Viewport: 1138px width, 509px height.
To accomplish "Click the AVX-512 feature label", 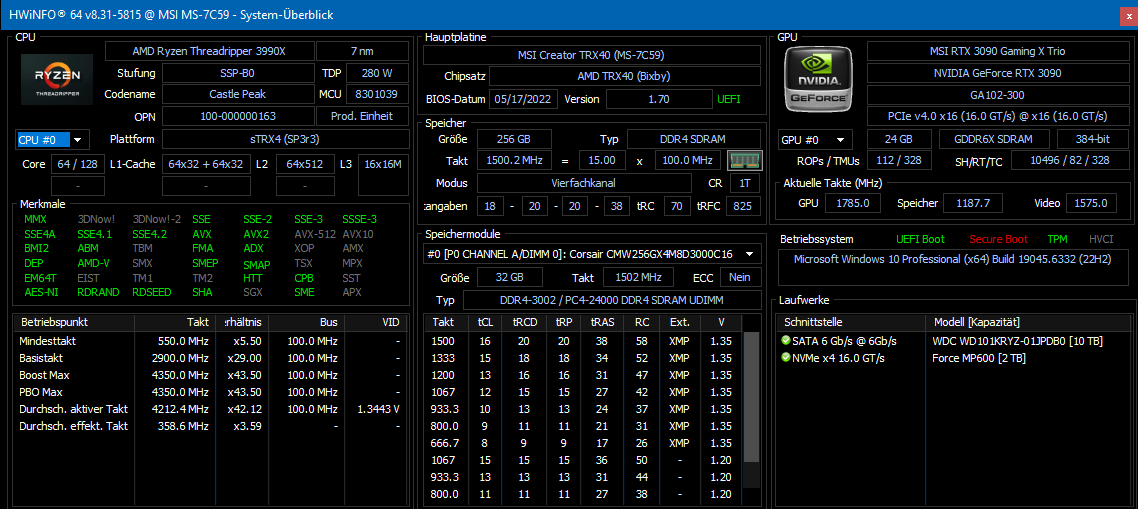I will coord(315,235).
